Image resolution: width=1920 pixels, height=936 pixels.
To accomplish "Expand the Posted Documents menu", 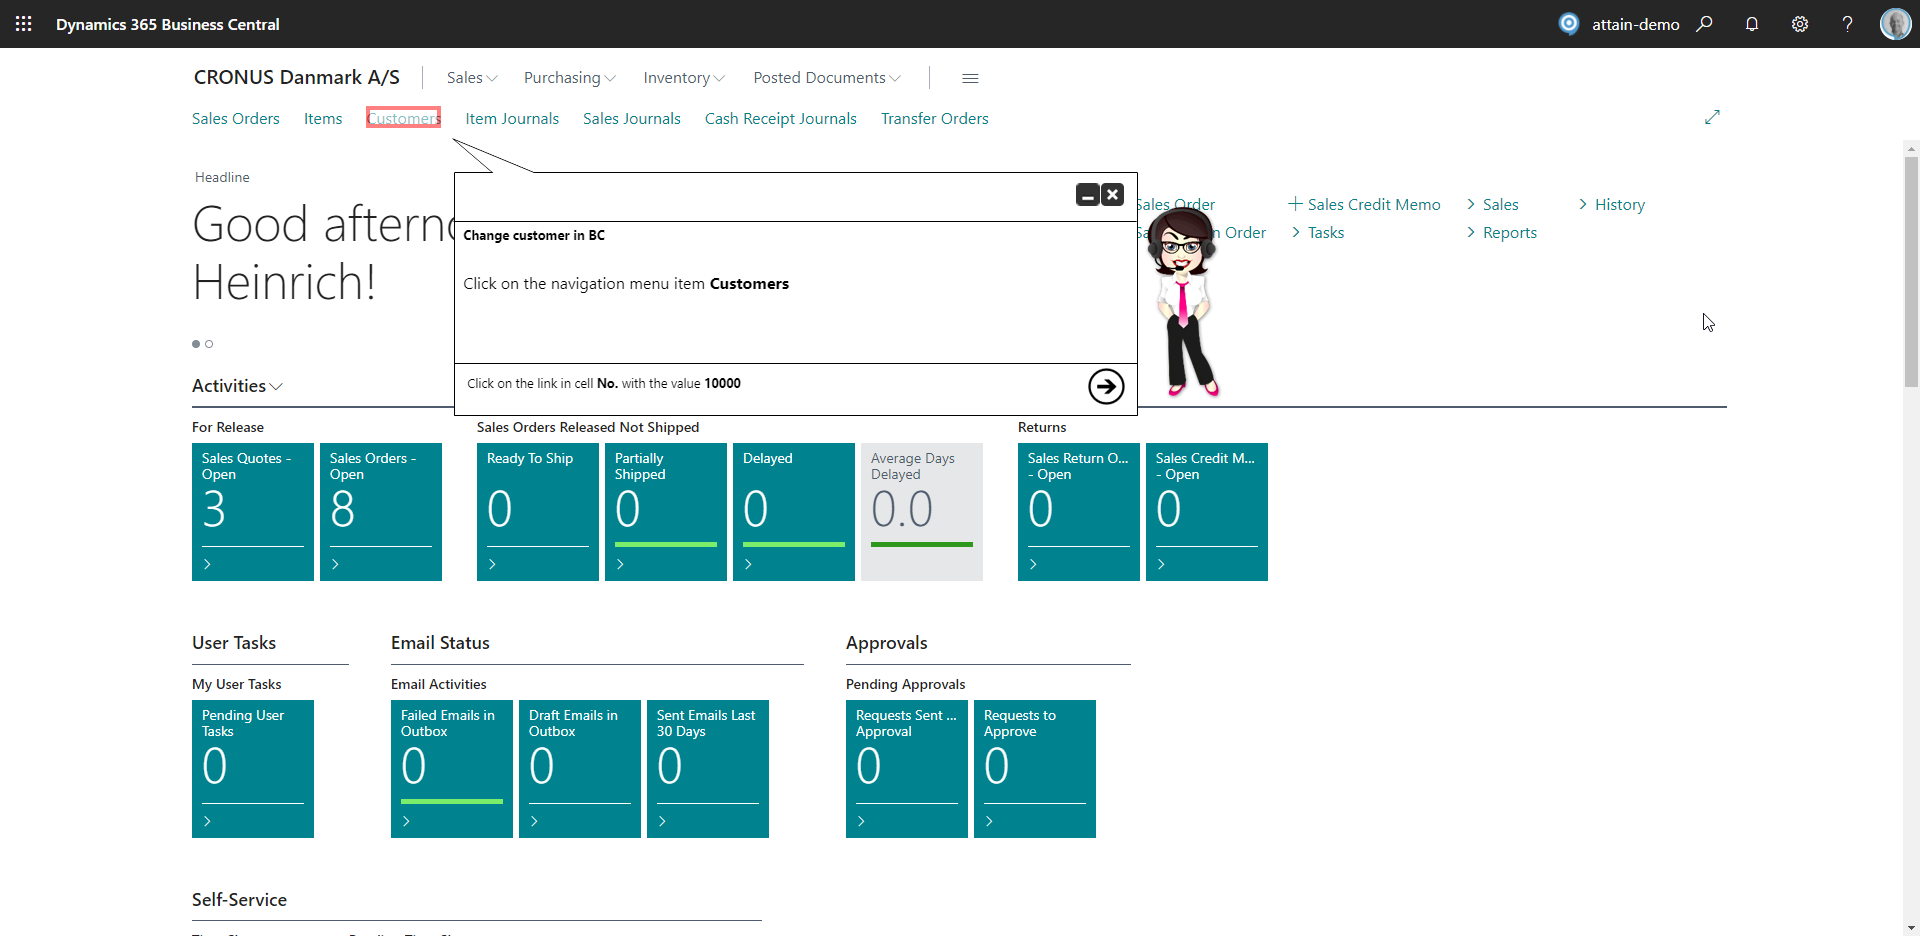I will [x=827, y=78].
